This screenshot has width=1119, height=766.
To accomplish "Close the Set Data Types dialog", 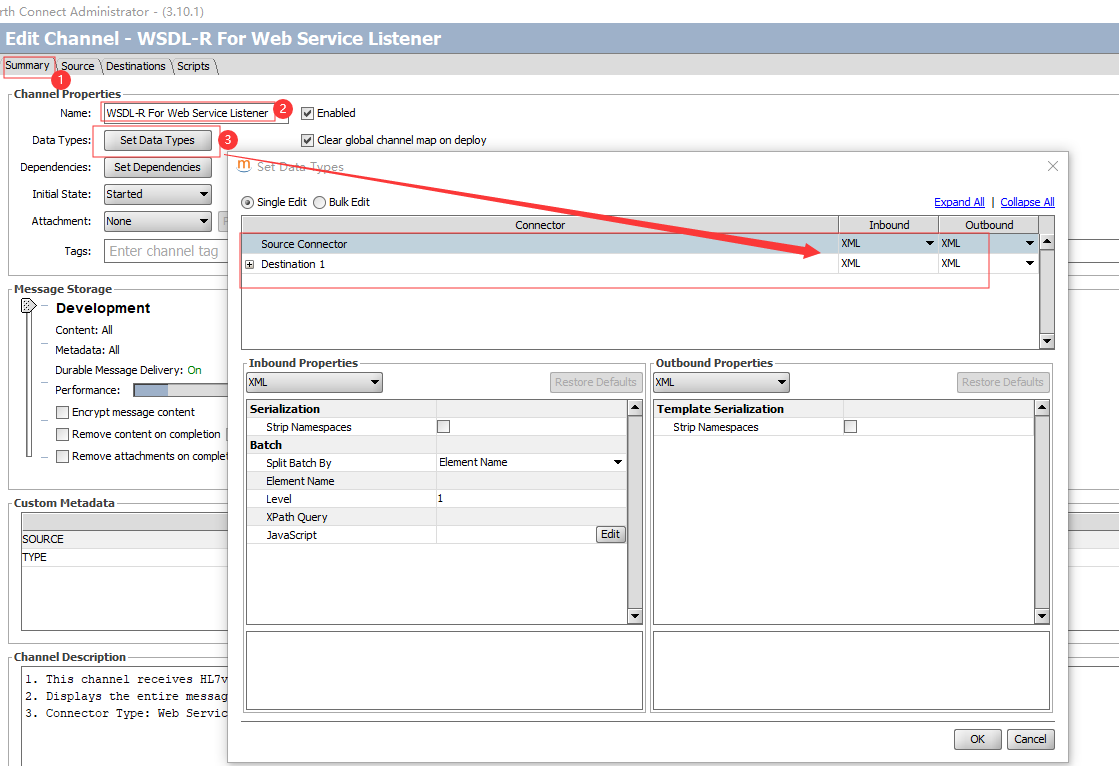I will coord(1053,166).
